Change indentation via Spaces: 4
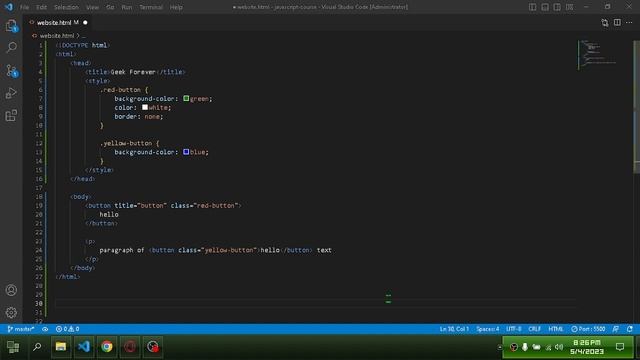The width and height of the screenshot is (640, 360). point(488,329)
